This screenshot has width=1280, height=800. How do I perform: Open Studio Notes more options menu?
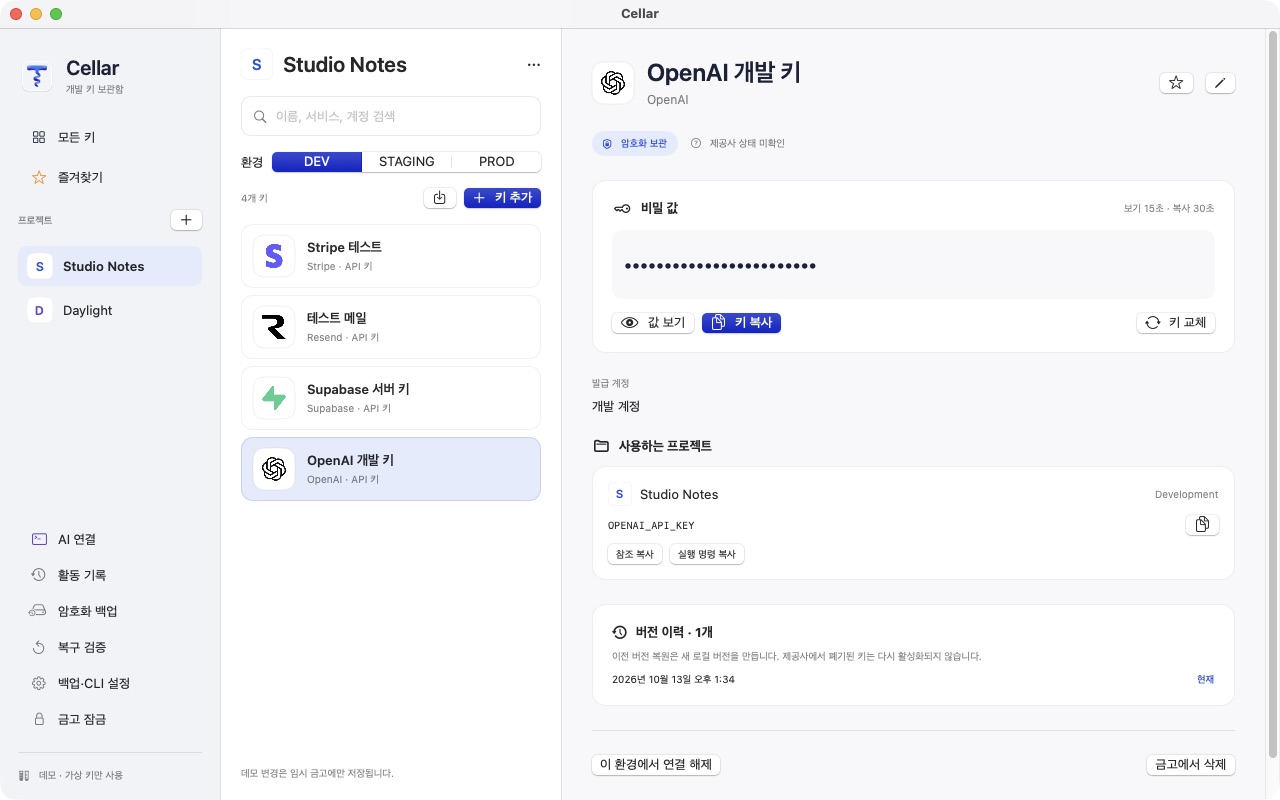tap(533, 65)
